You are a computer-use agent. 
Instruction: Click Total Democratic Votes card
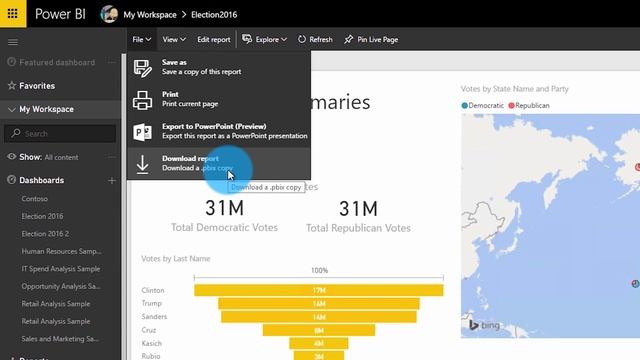coord(224,216)
